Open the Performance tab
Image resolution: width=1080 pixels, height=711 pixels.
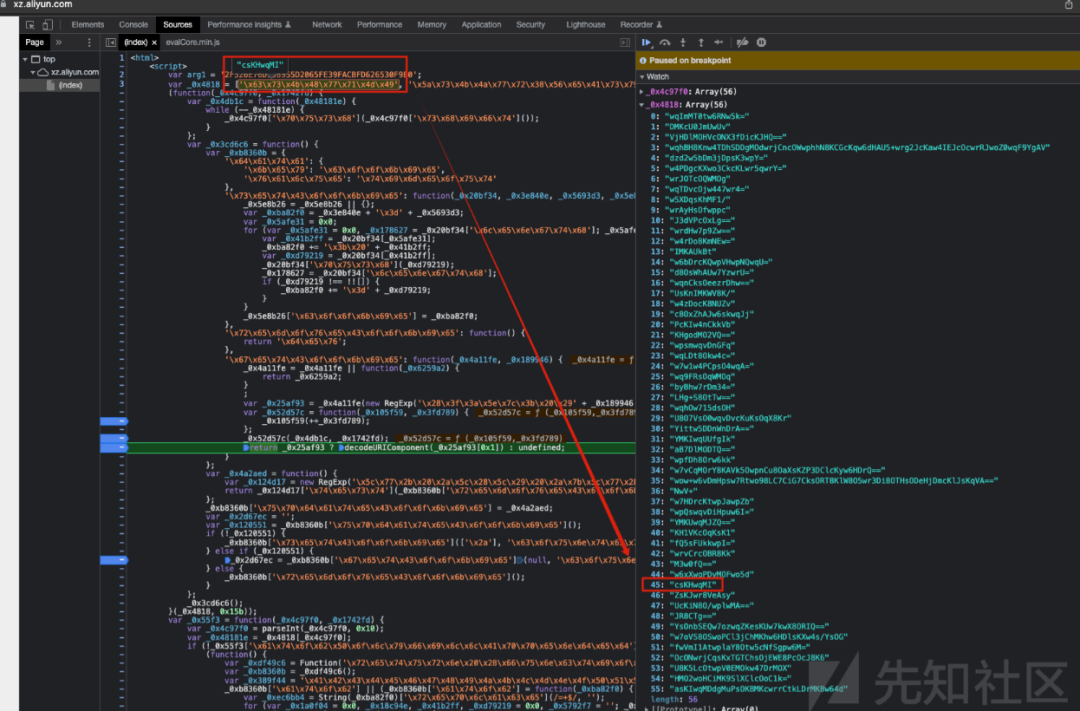380,25
